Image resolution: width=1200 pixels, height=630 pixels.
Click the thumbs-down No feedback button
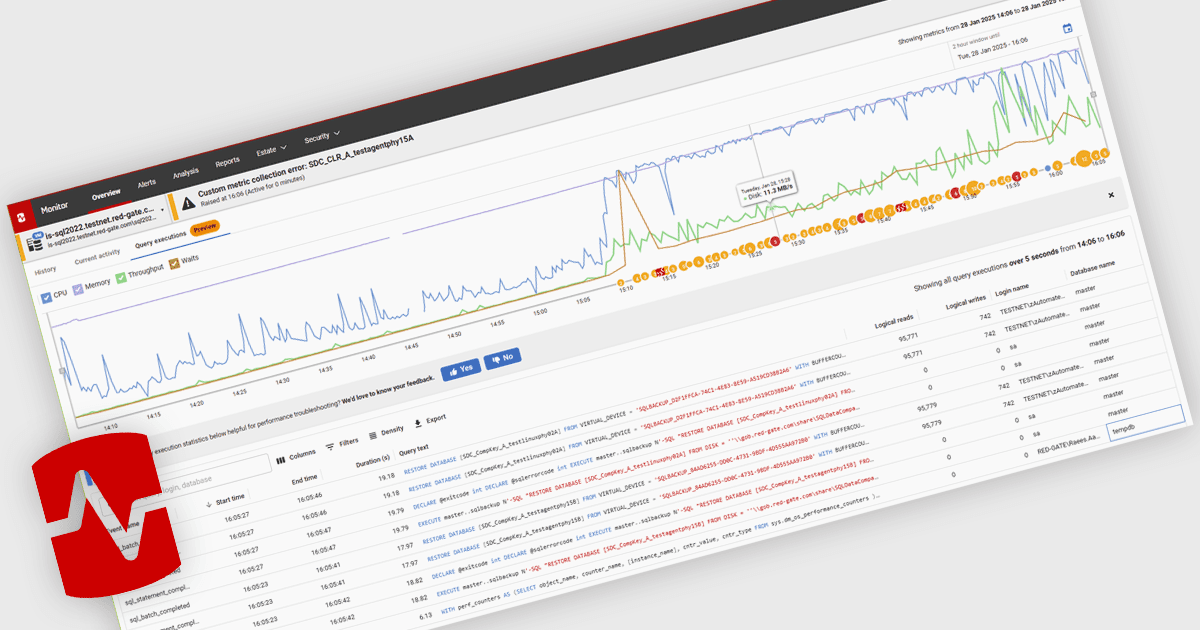tap(502, 358)
